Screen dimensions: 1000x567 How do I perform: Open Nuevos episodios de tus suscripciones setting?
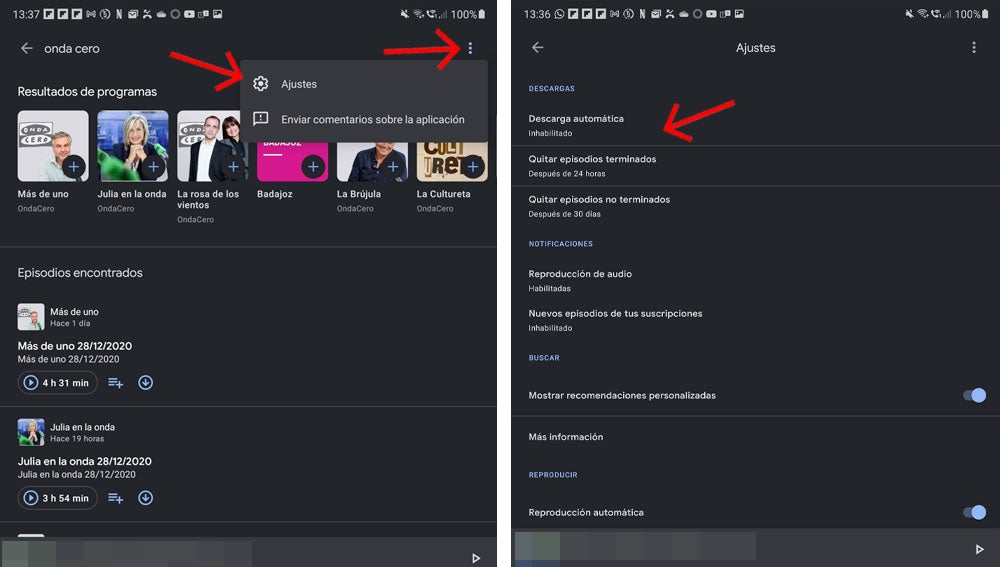coord(755,320)
